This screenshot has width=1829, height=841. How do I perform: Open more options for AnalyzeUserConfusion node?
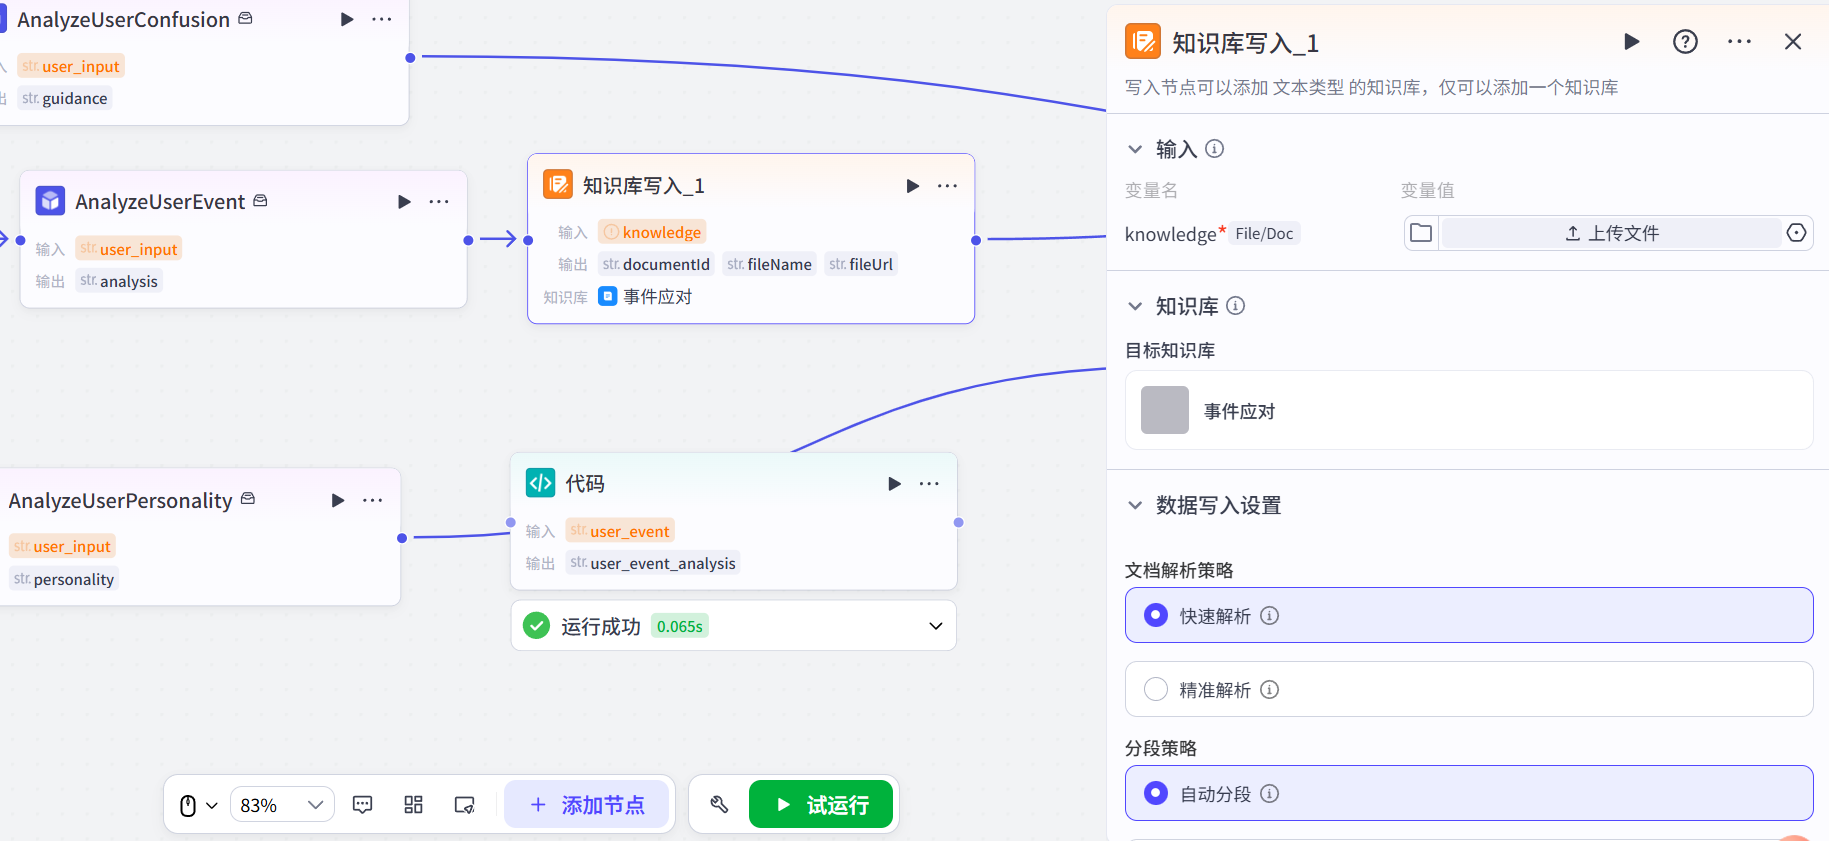pyautogui.click(x=382, y=19)
